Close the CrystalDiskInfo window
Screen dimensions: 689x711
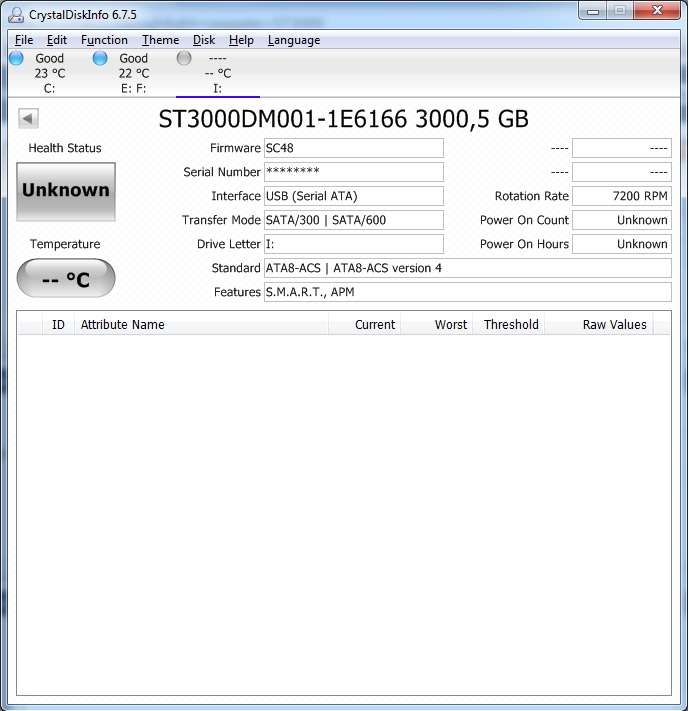[x=657, y=11]
